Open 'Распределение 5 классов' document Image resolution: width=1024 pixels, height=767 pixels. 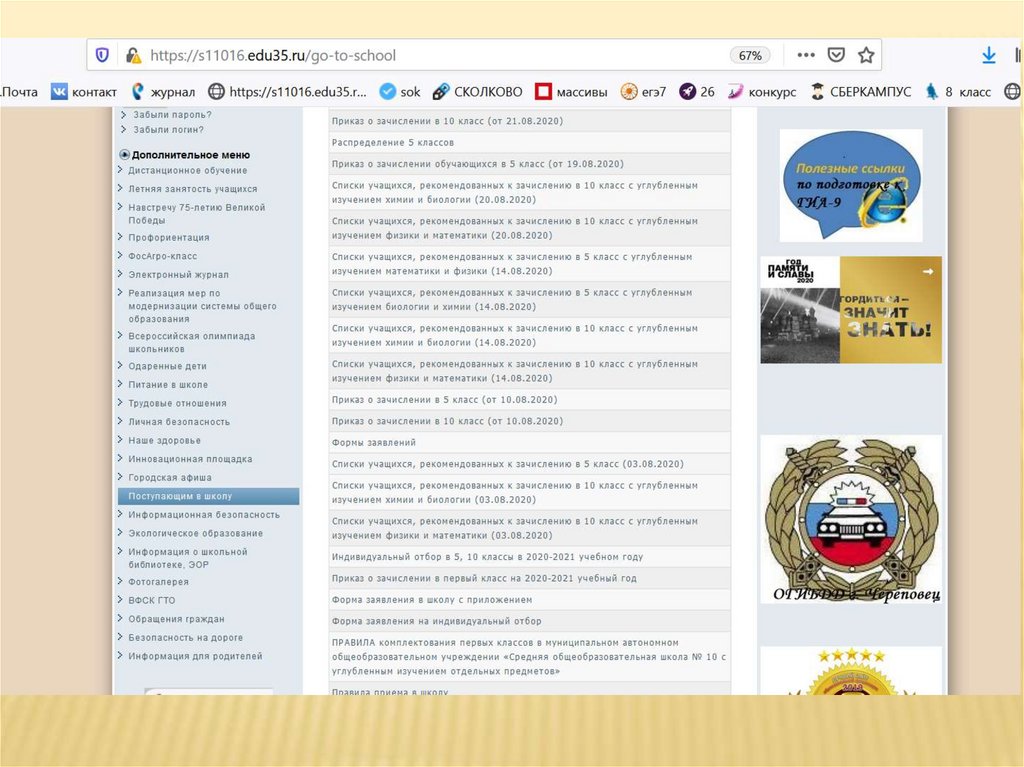[x=392, y=142]
